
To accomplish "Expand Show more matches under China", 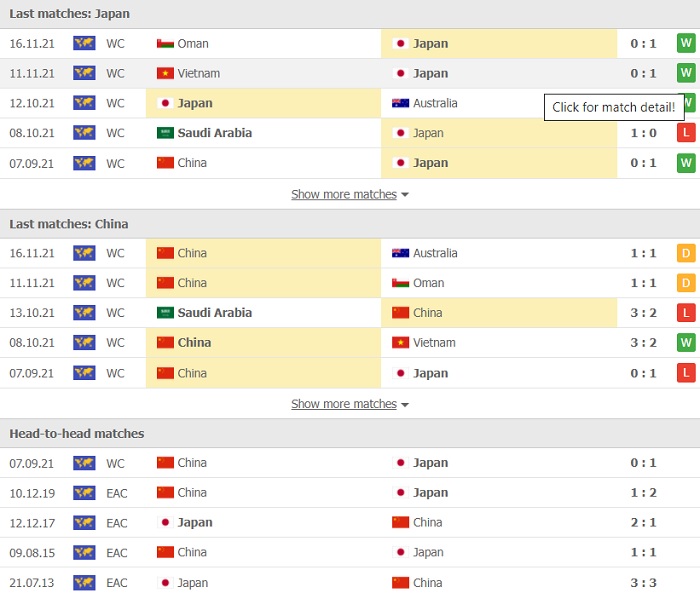I will [343, 404].
